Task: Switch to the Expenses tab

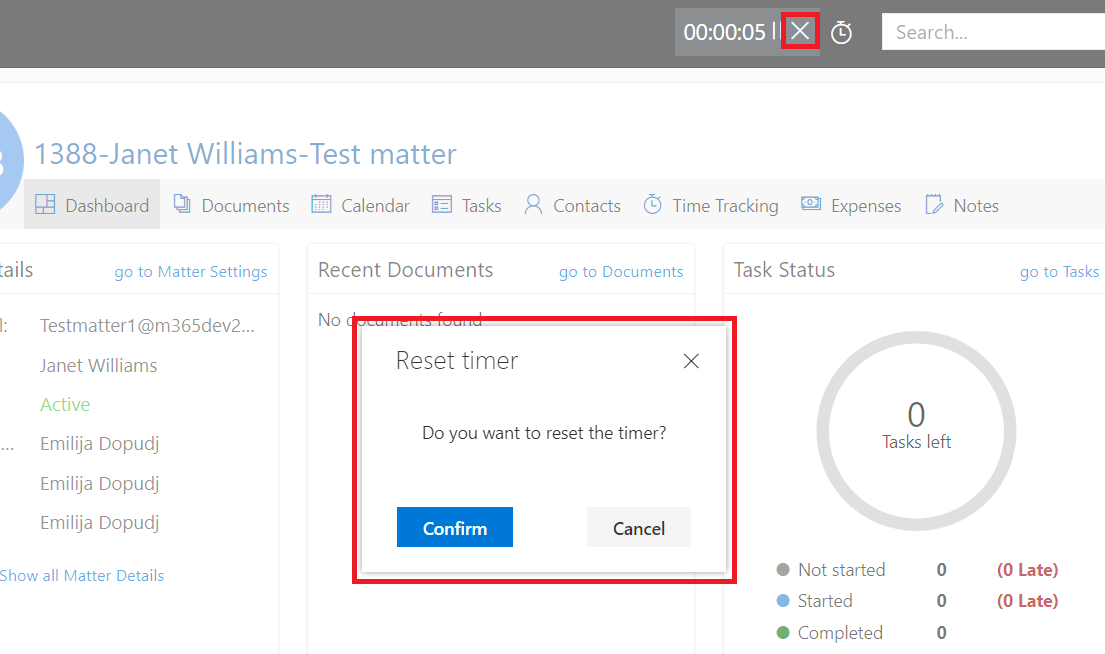Action: pos(851,205)
